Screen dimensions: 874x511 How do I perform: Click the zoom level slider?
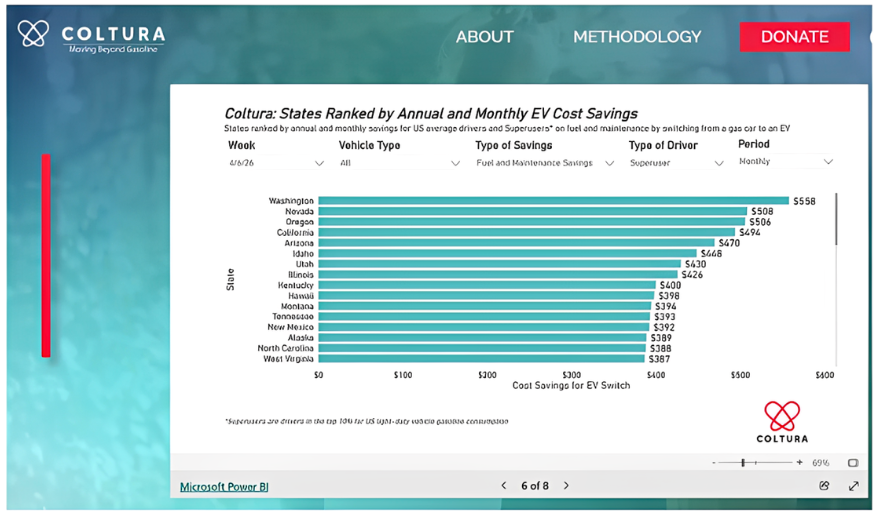coord(755,463)
